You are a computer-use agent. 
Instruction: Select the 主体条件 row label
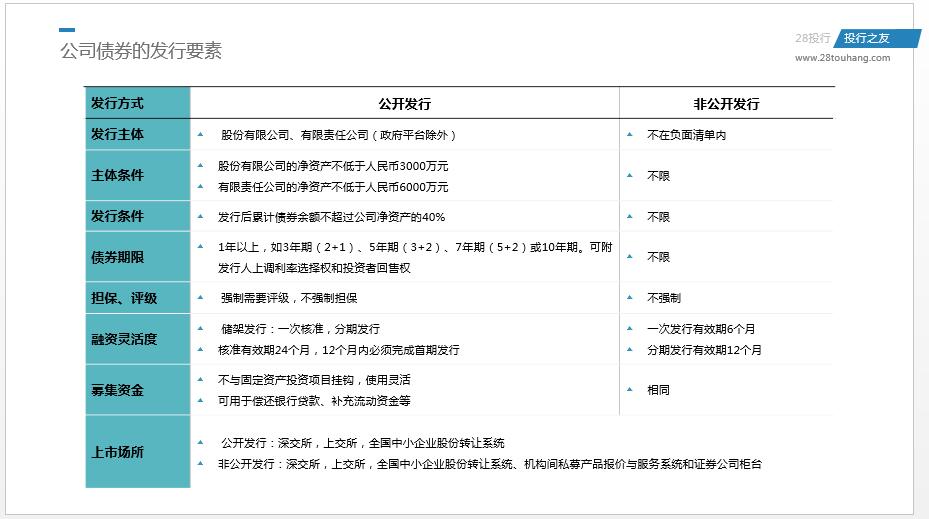[137, 175]
